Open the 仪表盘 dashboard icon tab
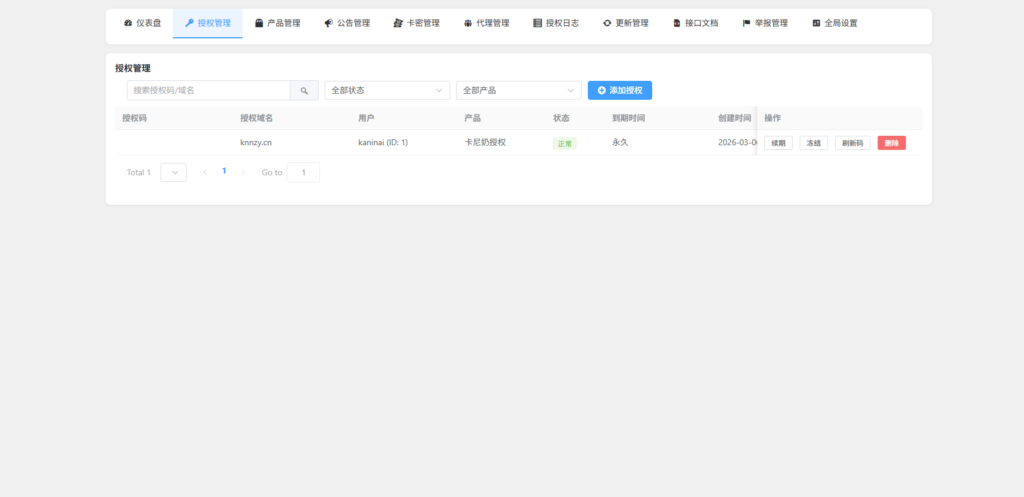This screenshot has width=1024, height=497. click(128, 23)
